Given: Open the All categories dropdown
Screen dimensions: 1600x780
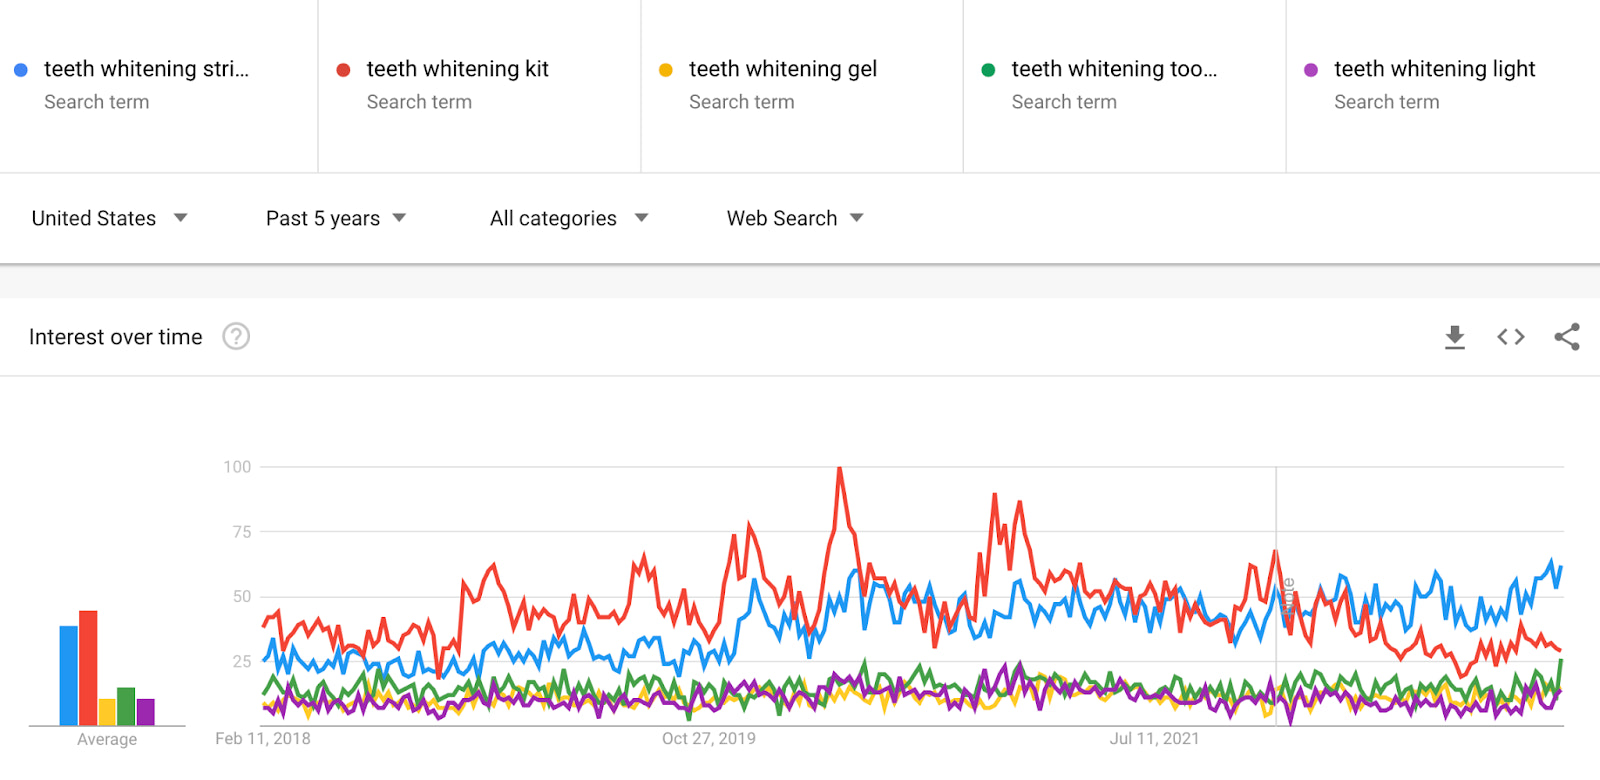Looking at the screenshot, I should [x=567, y=218].
